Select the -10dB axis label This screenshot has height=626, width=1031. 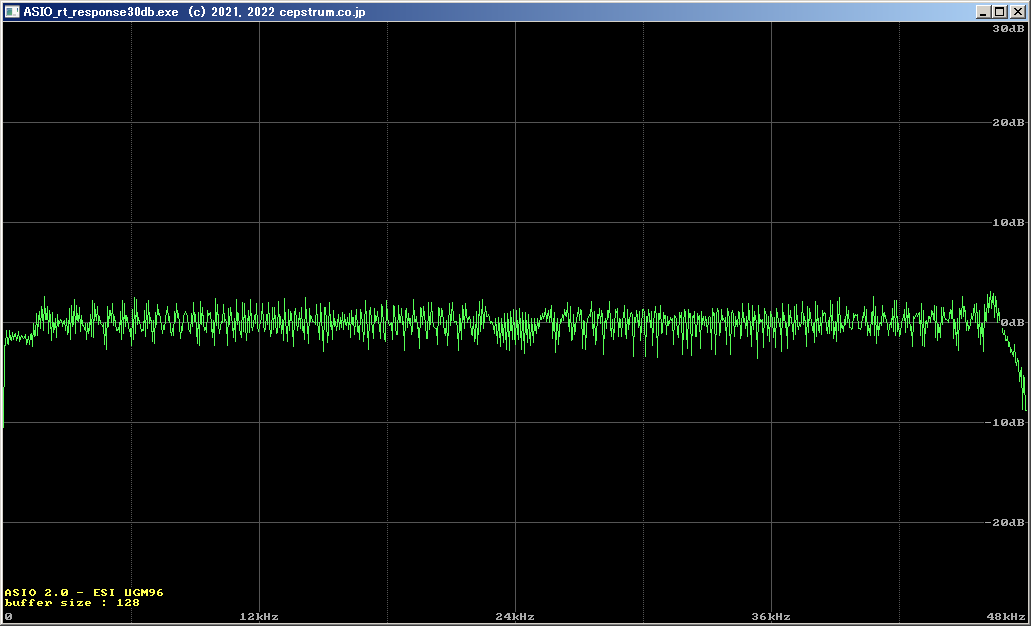tap(1005, 422)
